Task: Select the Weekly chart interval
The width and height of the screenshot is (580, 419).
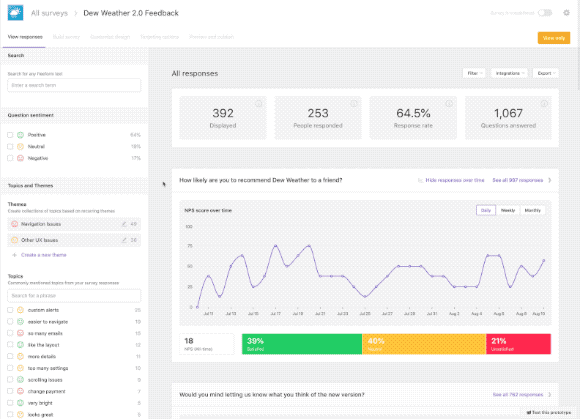Action: [508, 210]
